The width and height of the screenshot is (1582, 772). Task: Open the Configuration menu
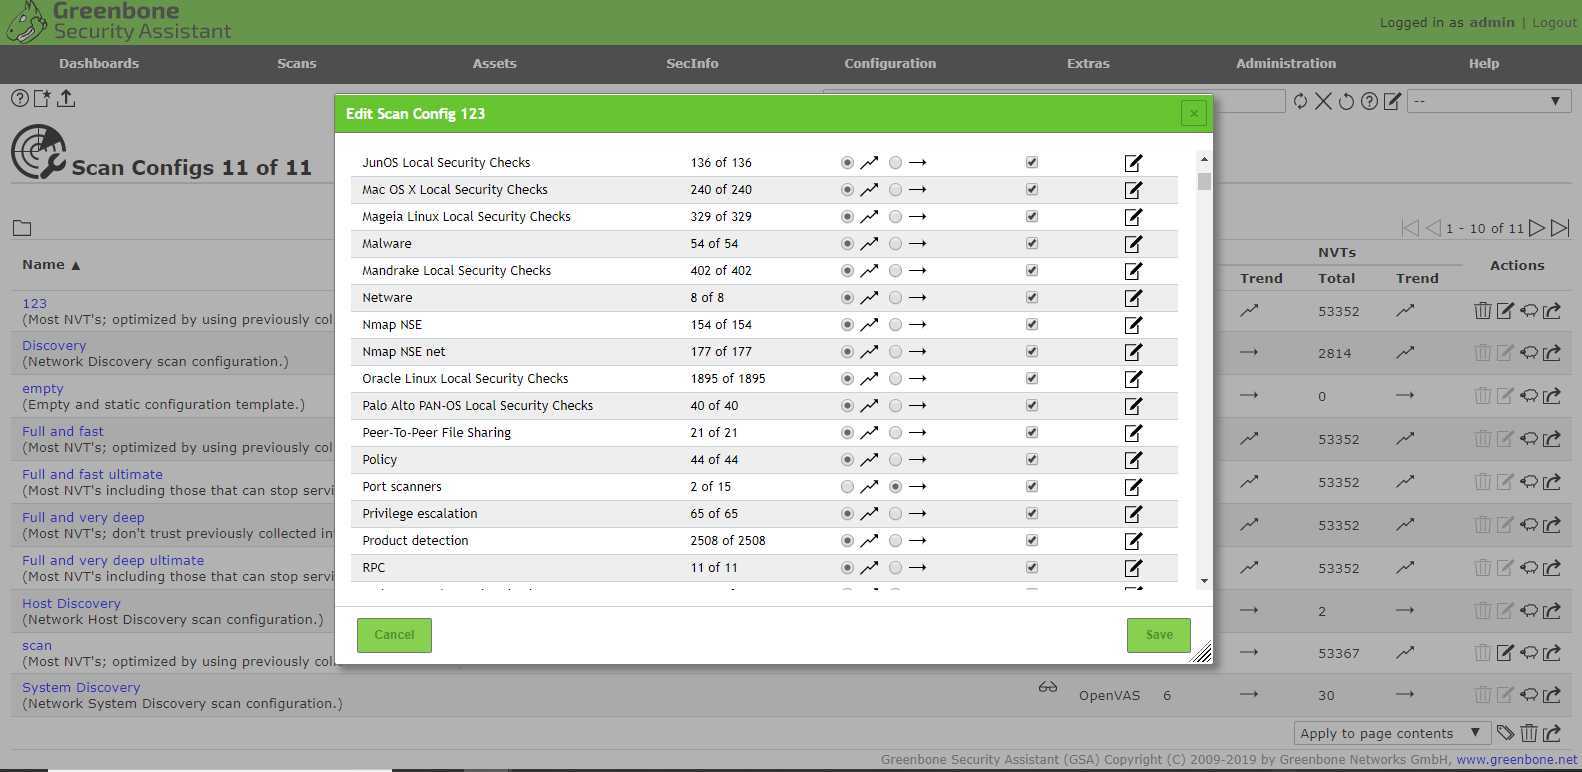[890, 63]
